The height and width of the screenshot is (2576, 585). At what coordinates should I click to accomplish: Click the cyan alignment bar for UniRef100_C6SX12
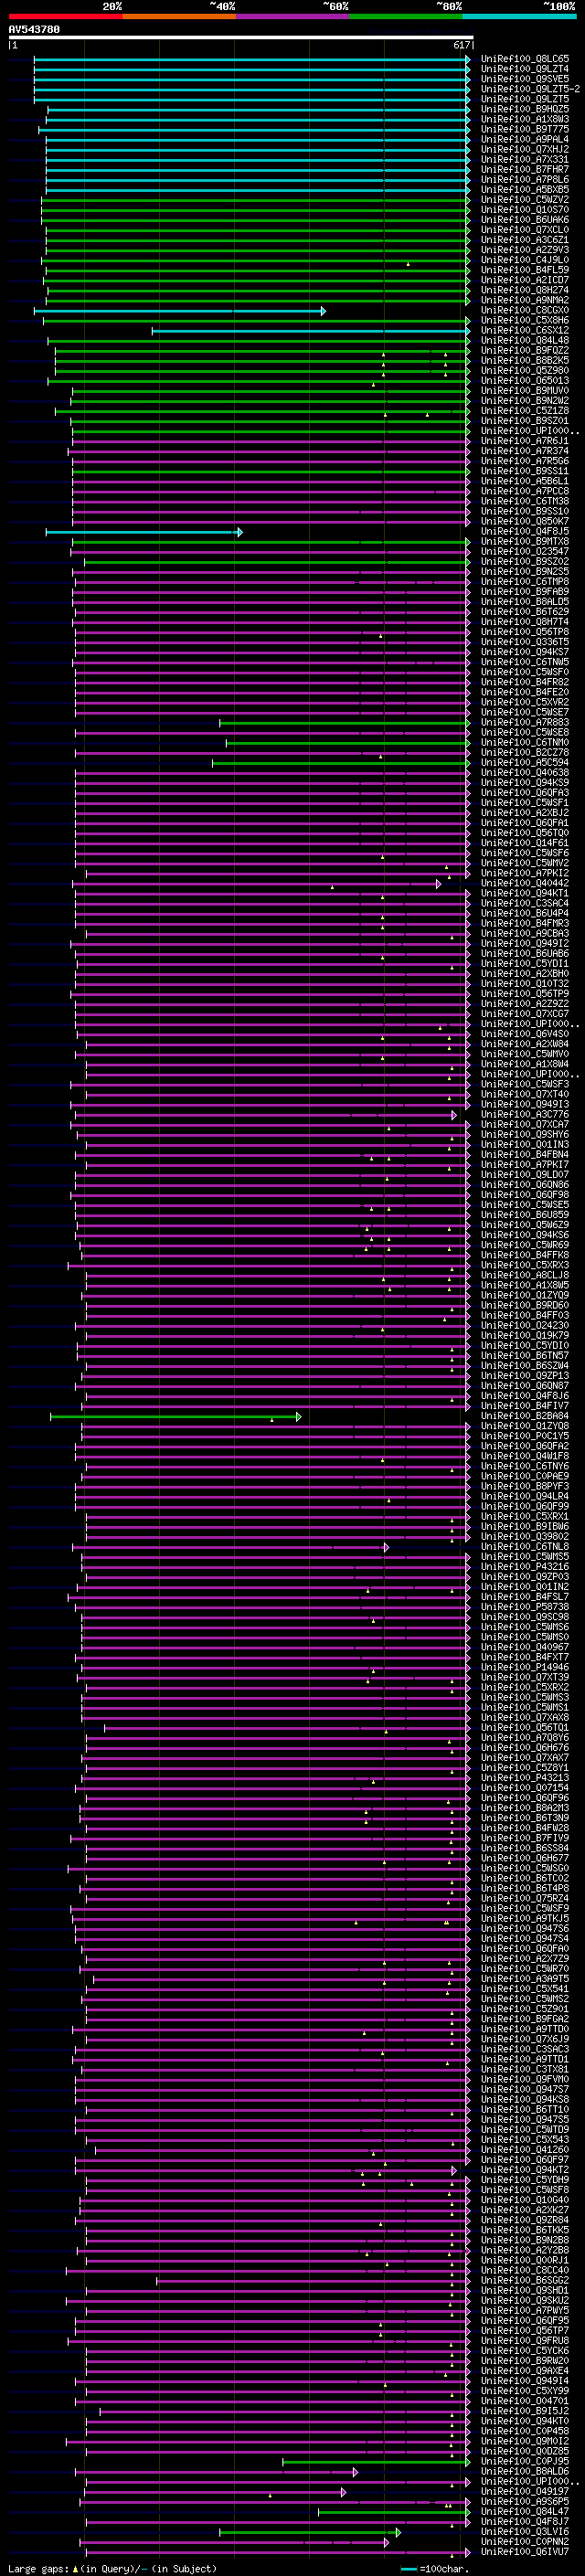(311, 331)
